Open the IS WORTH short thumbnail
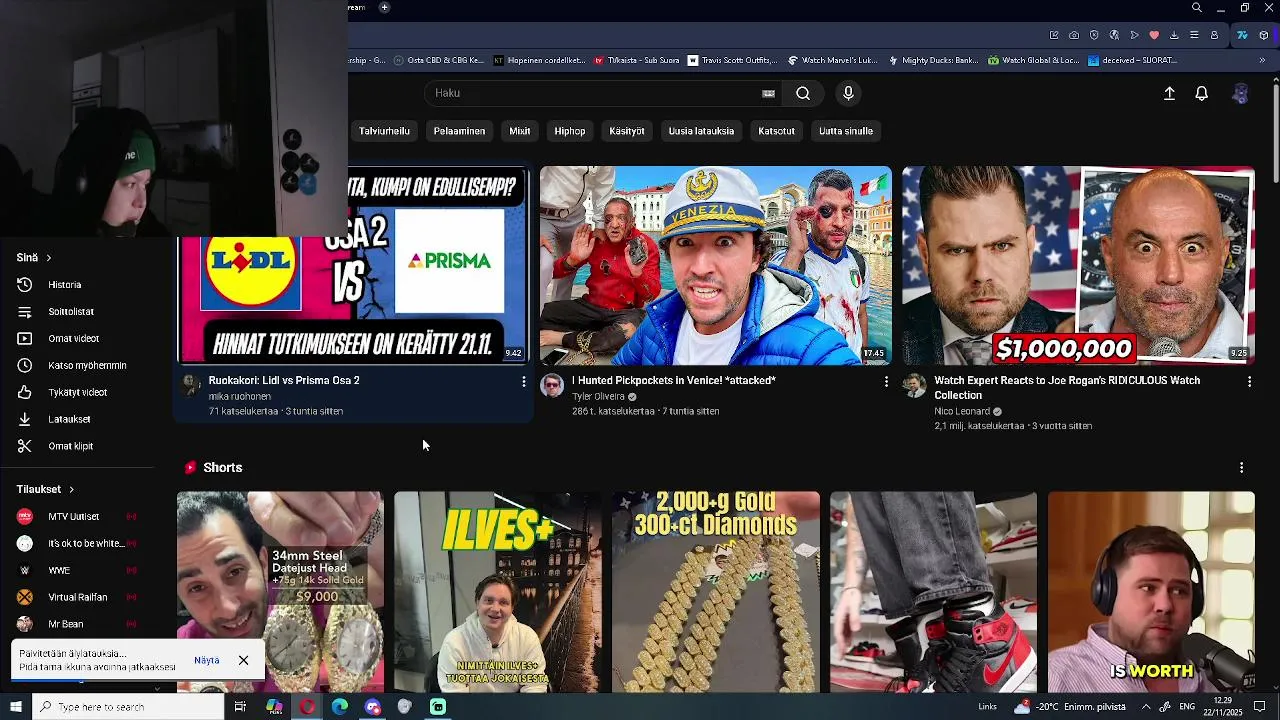This screenshot has width=1280, height=720. [x=1151, y=592]
